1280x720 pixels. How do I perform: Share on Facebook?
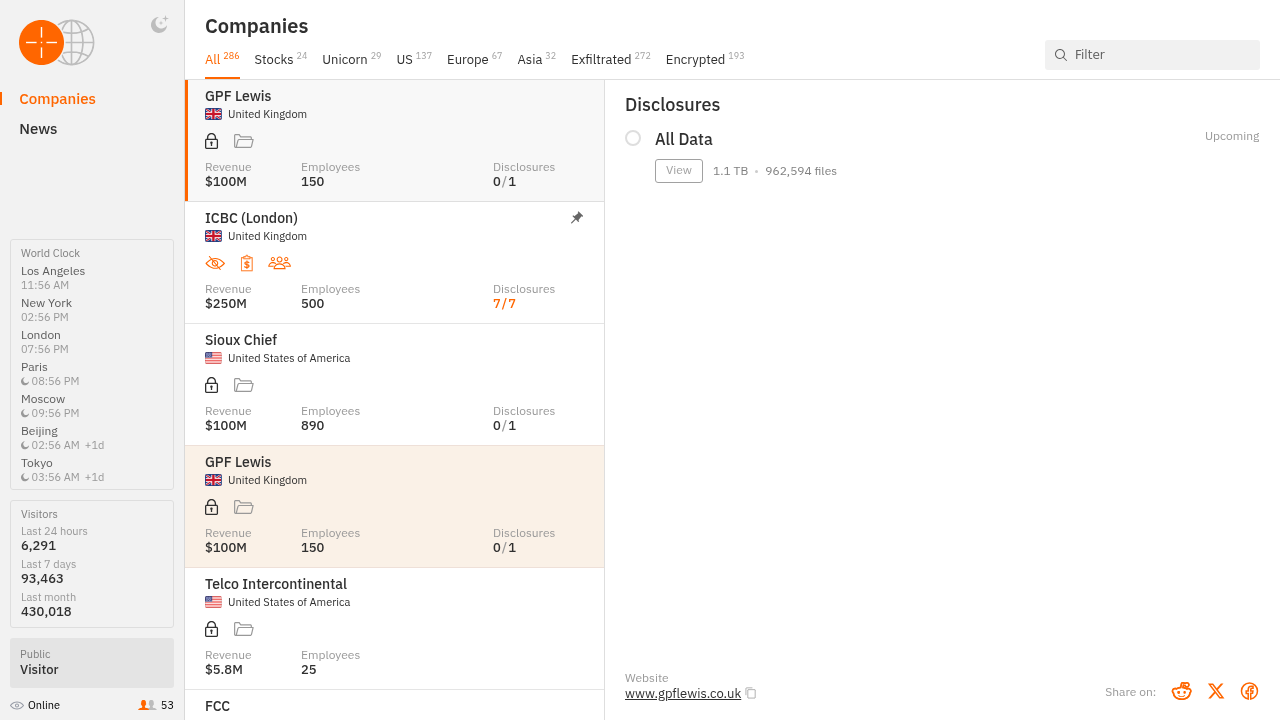pos(1249,691)
